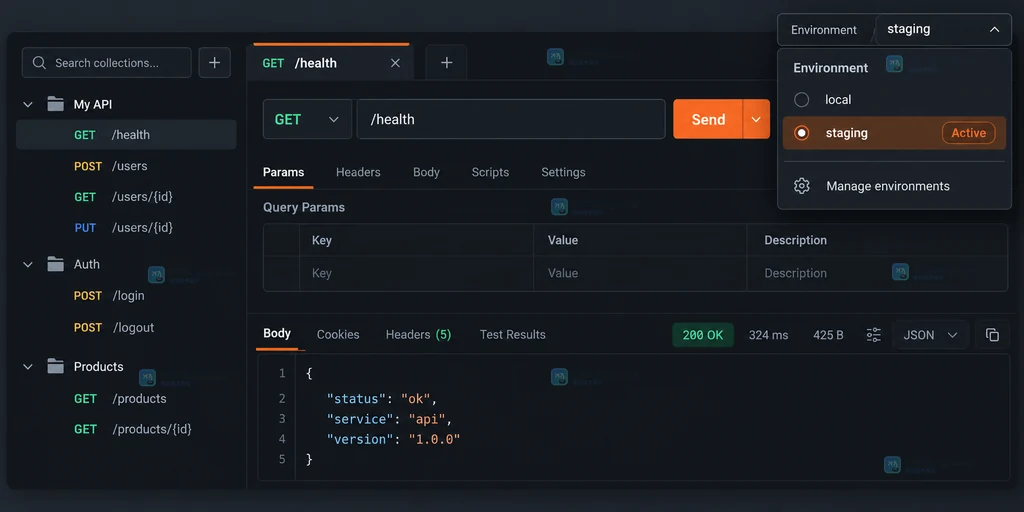Click the 324 ms response time
Image resolution: width=1024 pixels, height=512 pixels.
click(x=768, y=335)
